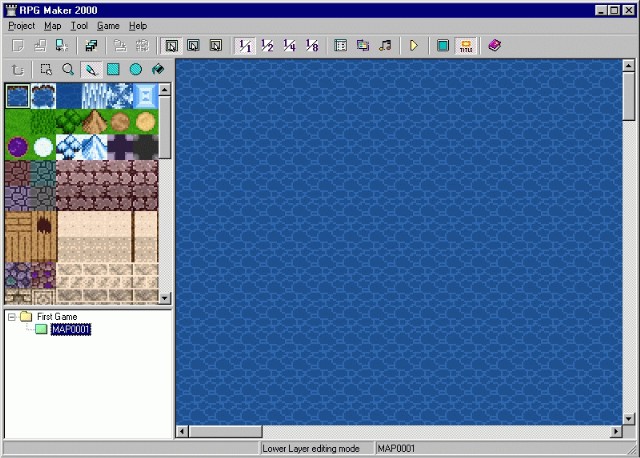Select the waterfall ice tile
This screenshot has width=640, height=458.
pos(95,96)
